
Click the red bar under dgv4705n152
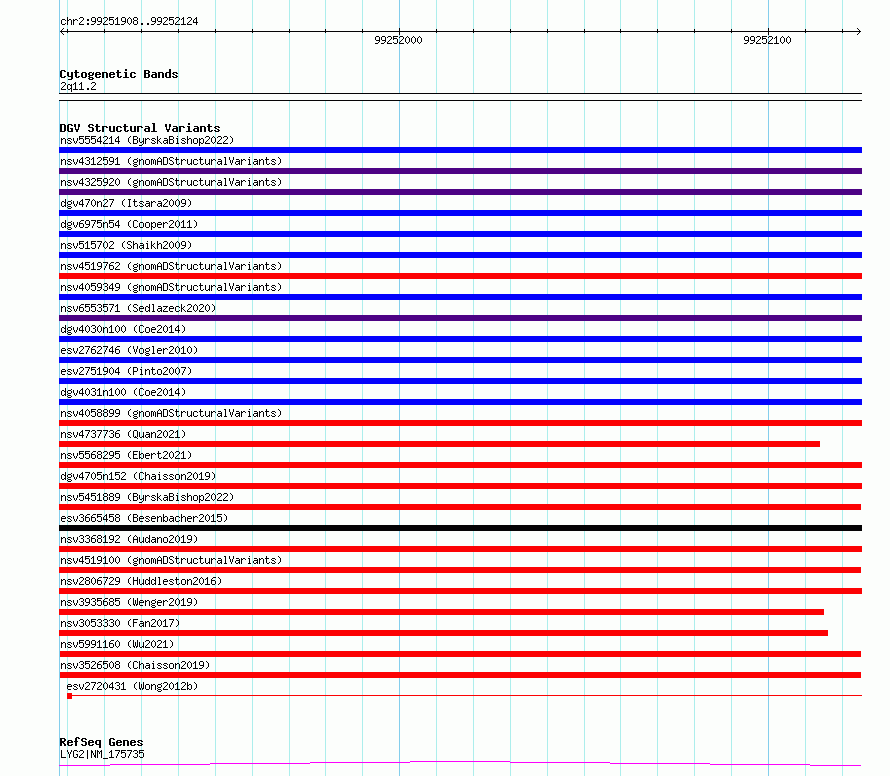click(x=460, y=486)
